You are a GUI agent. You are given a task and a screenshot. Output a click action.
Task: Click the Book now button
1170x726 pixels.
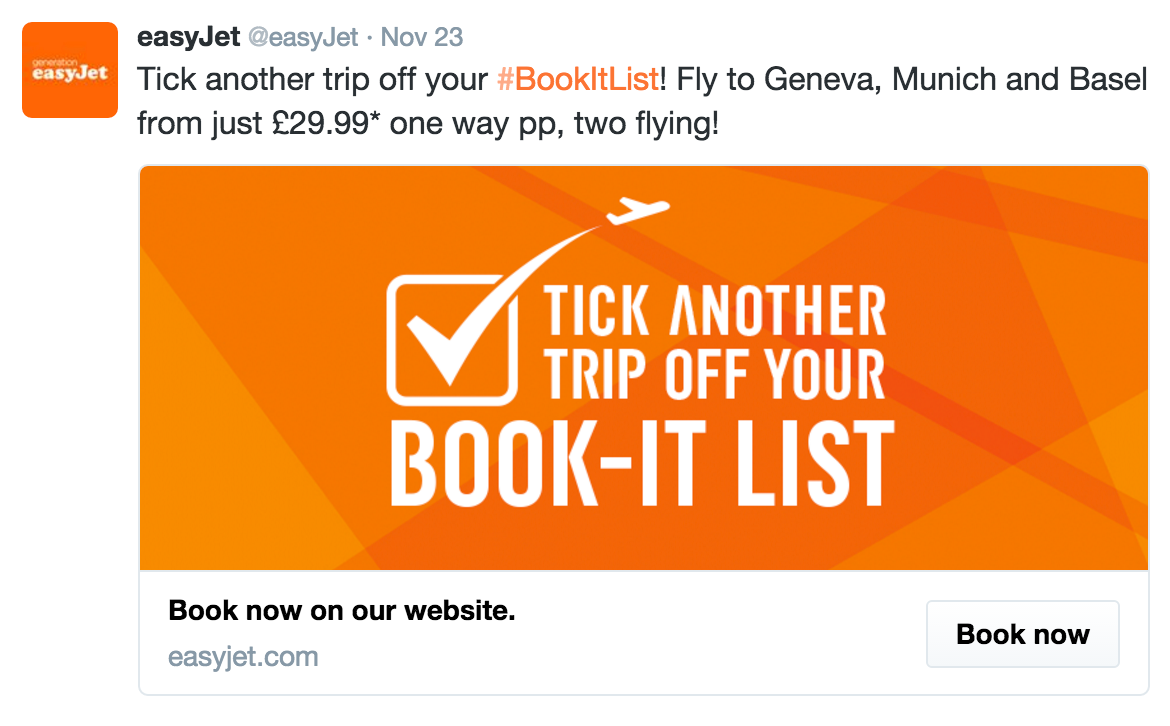(x=1023, y=634)
